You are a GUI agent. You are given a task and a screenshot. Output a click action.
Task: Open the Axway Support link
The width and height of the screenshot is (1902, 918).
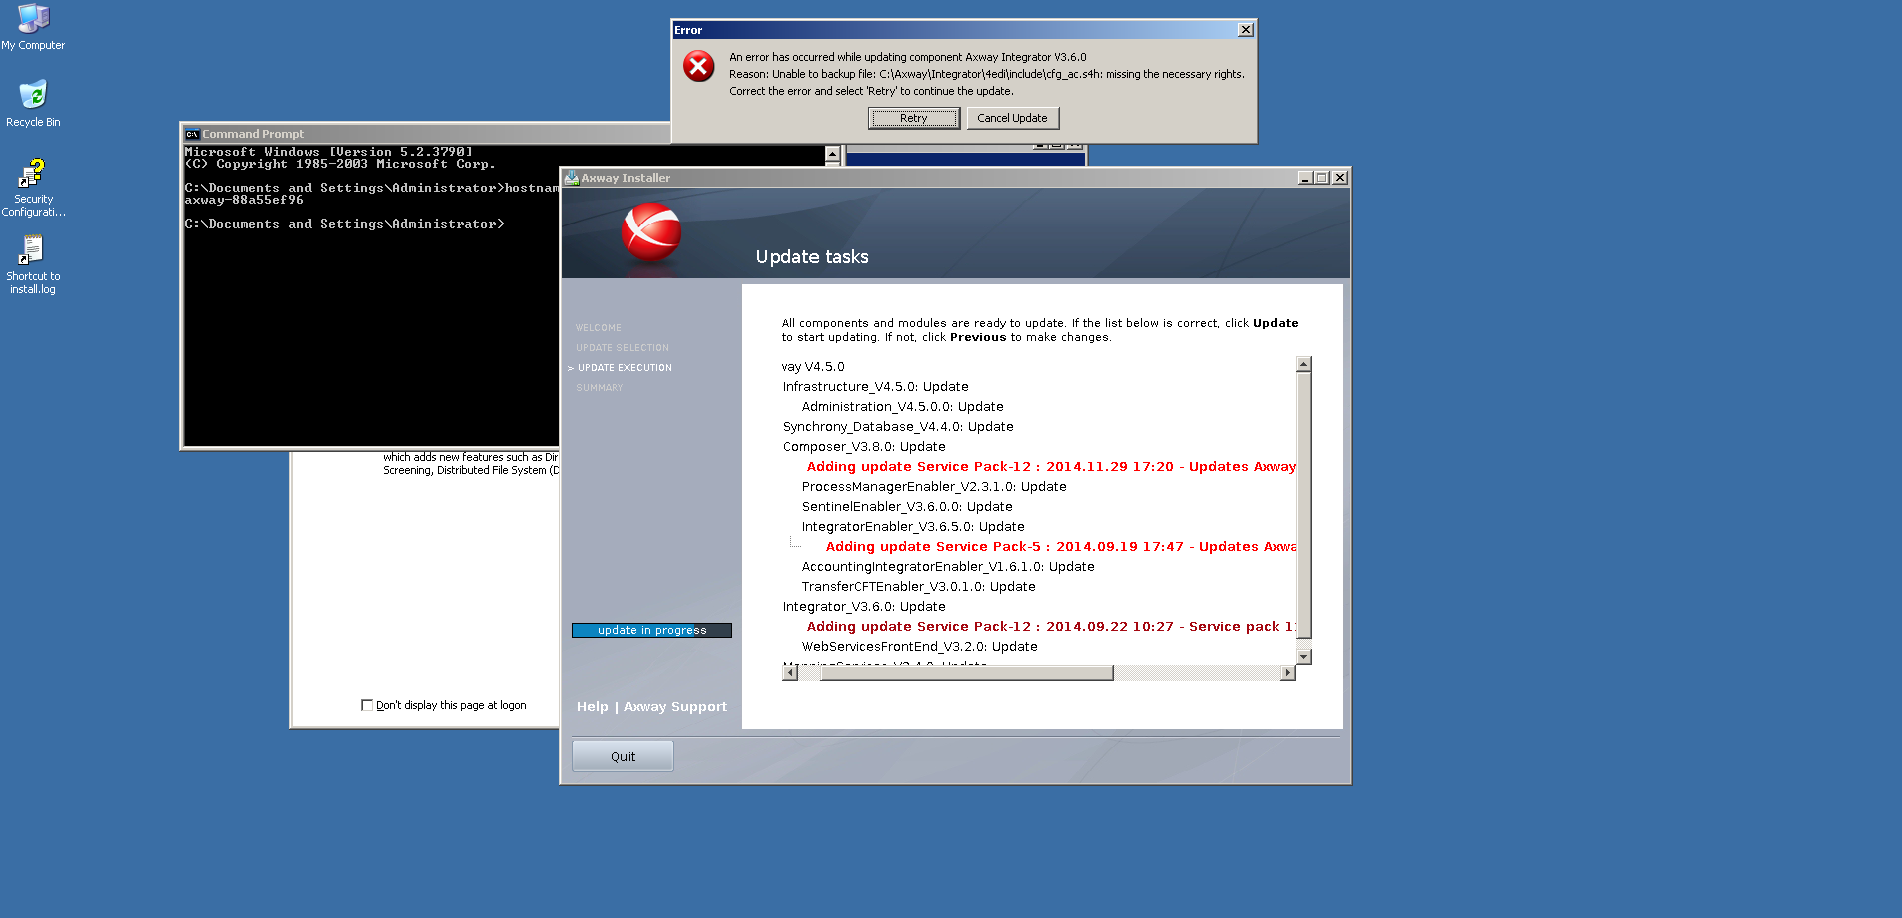675,706
